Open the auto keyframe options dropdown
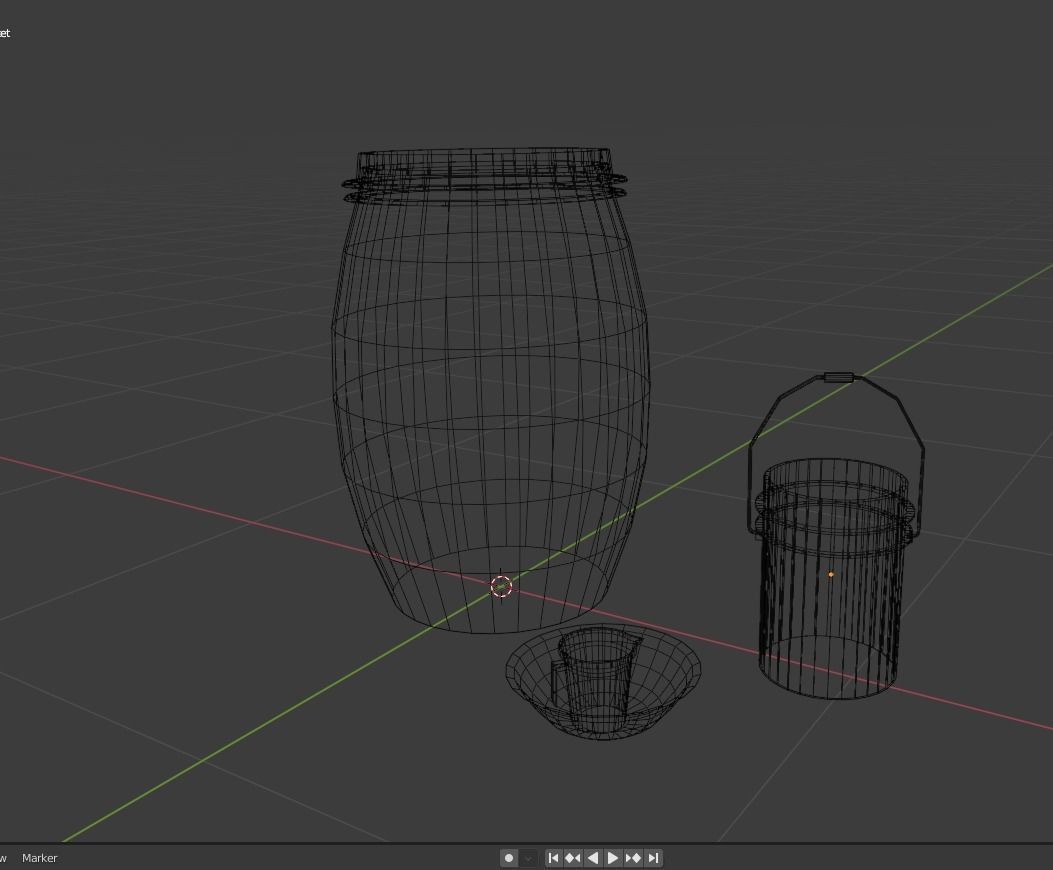Screen dimensions: 1053x870 pyautogui.click(x=528, y=858)
